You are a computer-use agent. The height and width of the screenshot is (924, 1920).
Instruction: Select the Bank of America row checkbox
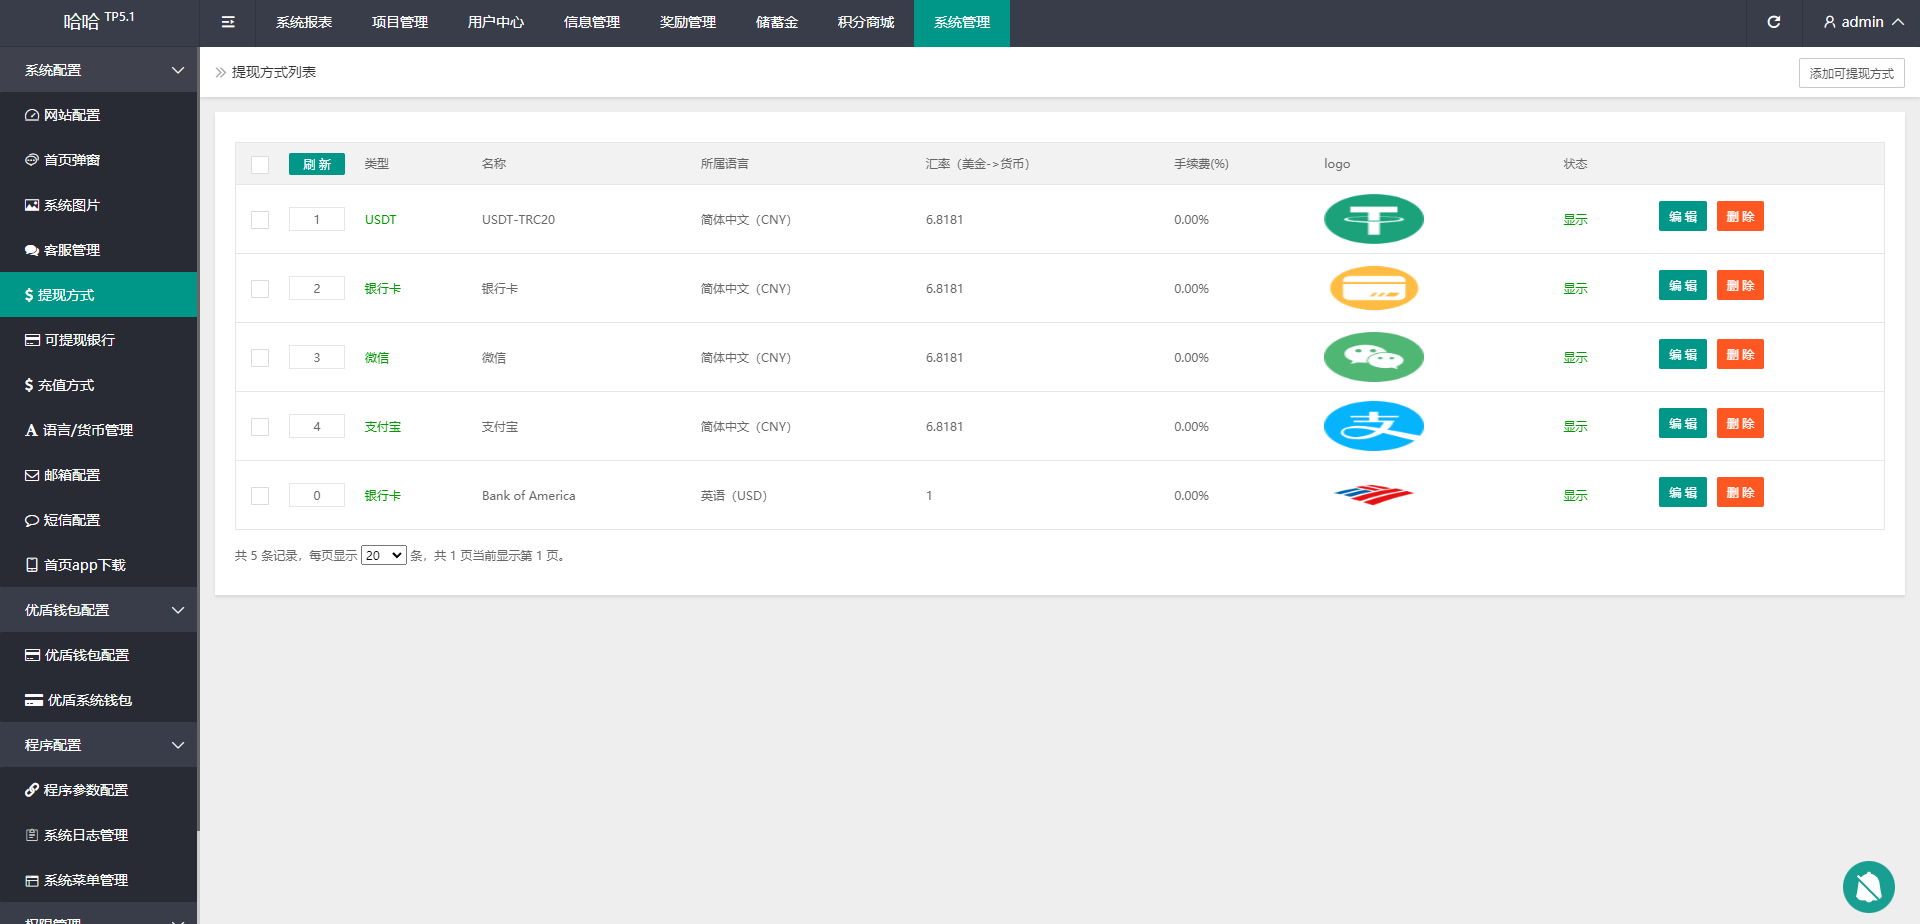pos(260,496)
